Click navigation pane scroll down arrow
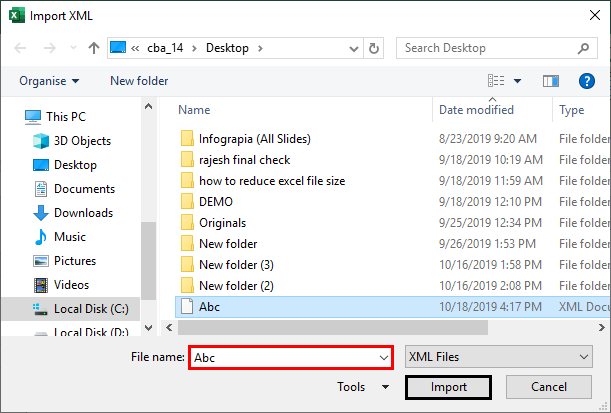The image size is (611, 413). pos(148,328)
